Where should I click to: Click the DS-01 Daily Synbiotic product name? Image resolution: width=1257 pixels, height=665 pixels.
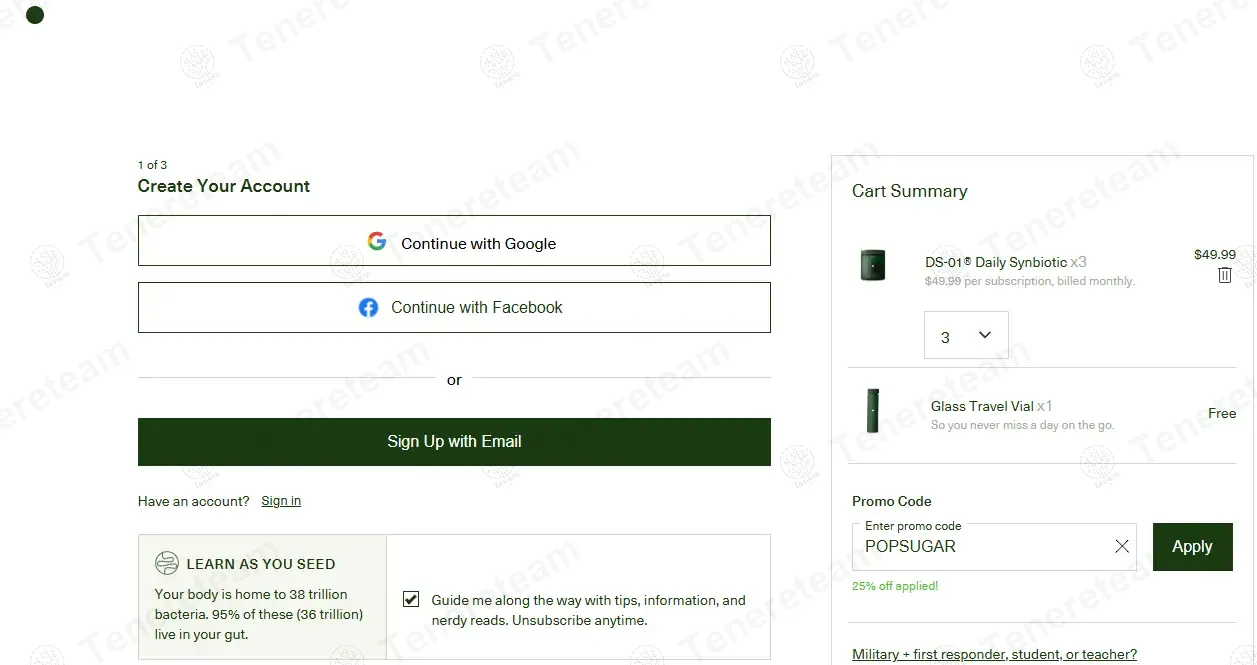996,262
